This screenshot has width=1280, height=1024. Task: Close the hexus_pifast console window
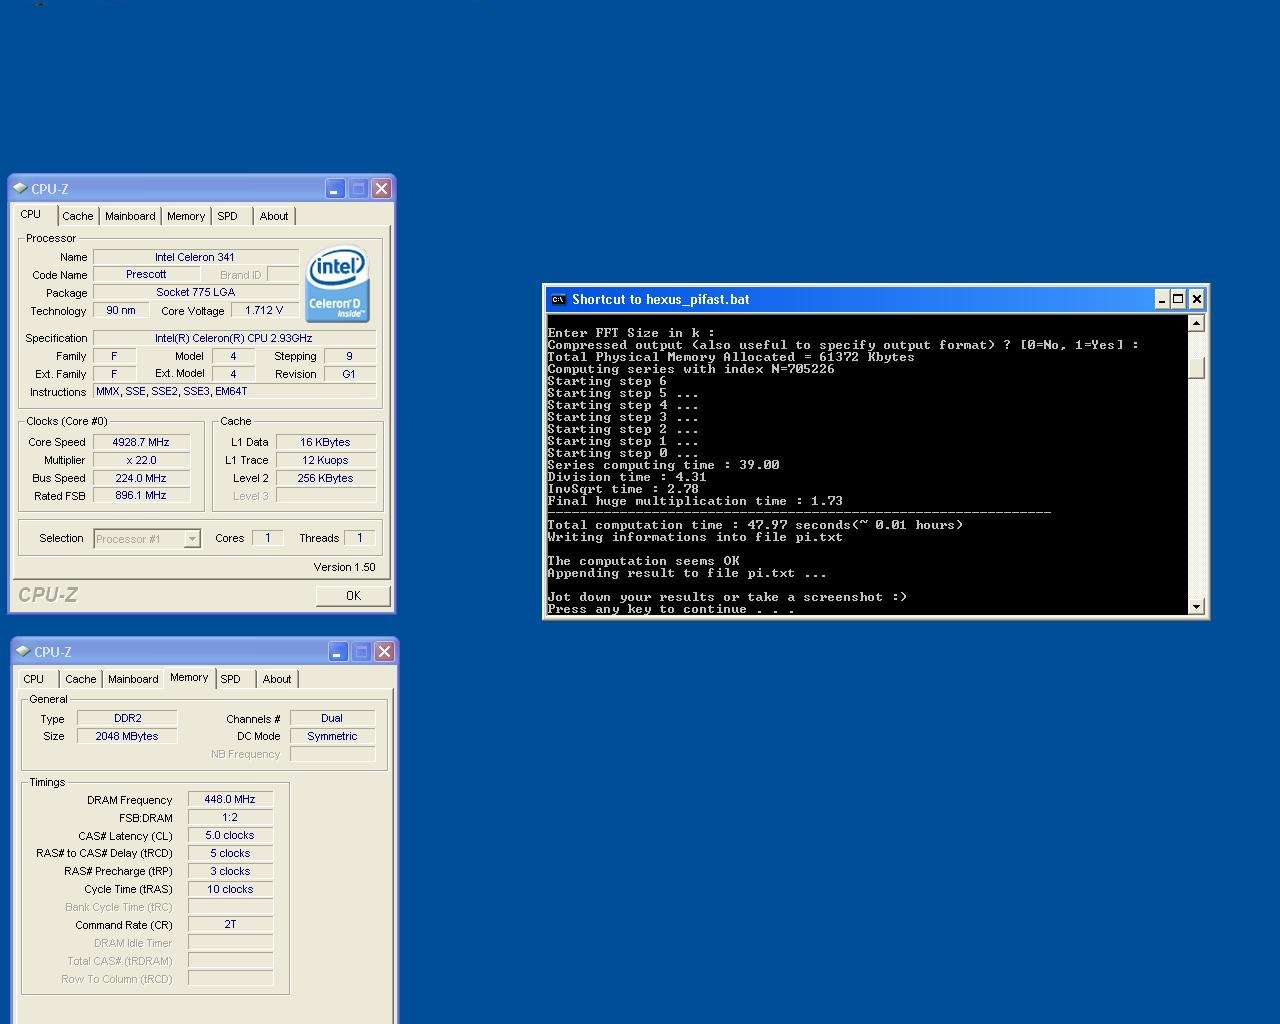tap(1196, 299)
